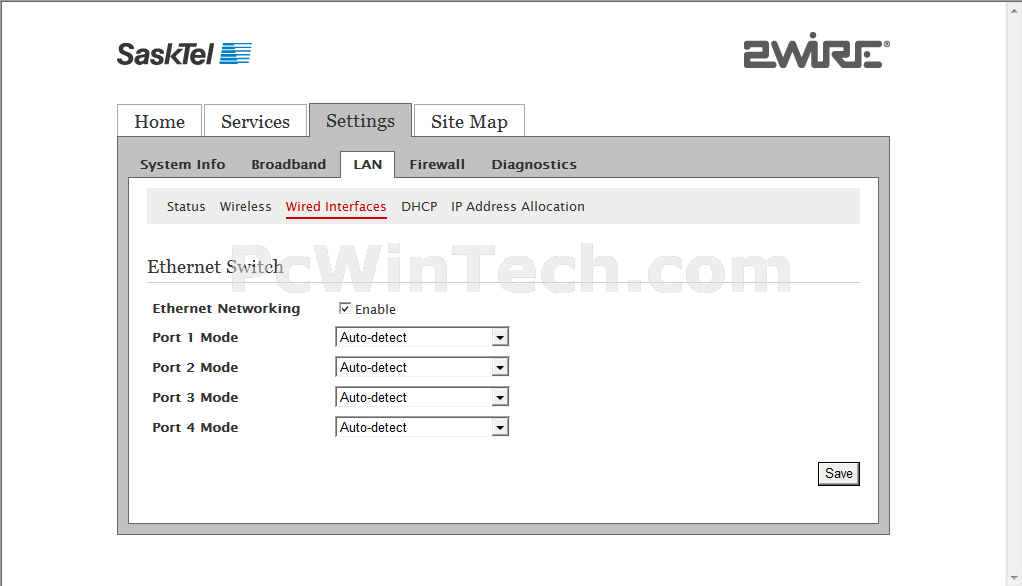The width and height of the screenshot is (1022, 586).
Task: Open the Firewall section
Action: coord(437,165)
